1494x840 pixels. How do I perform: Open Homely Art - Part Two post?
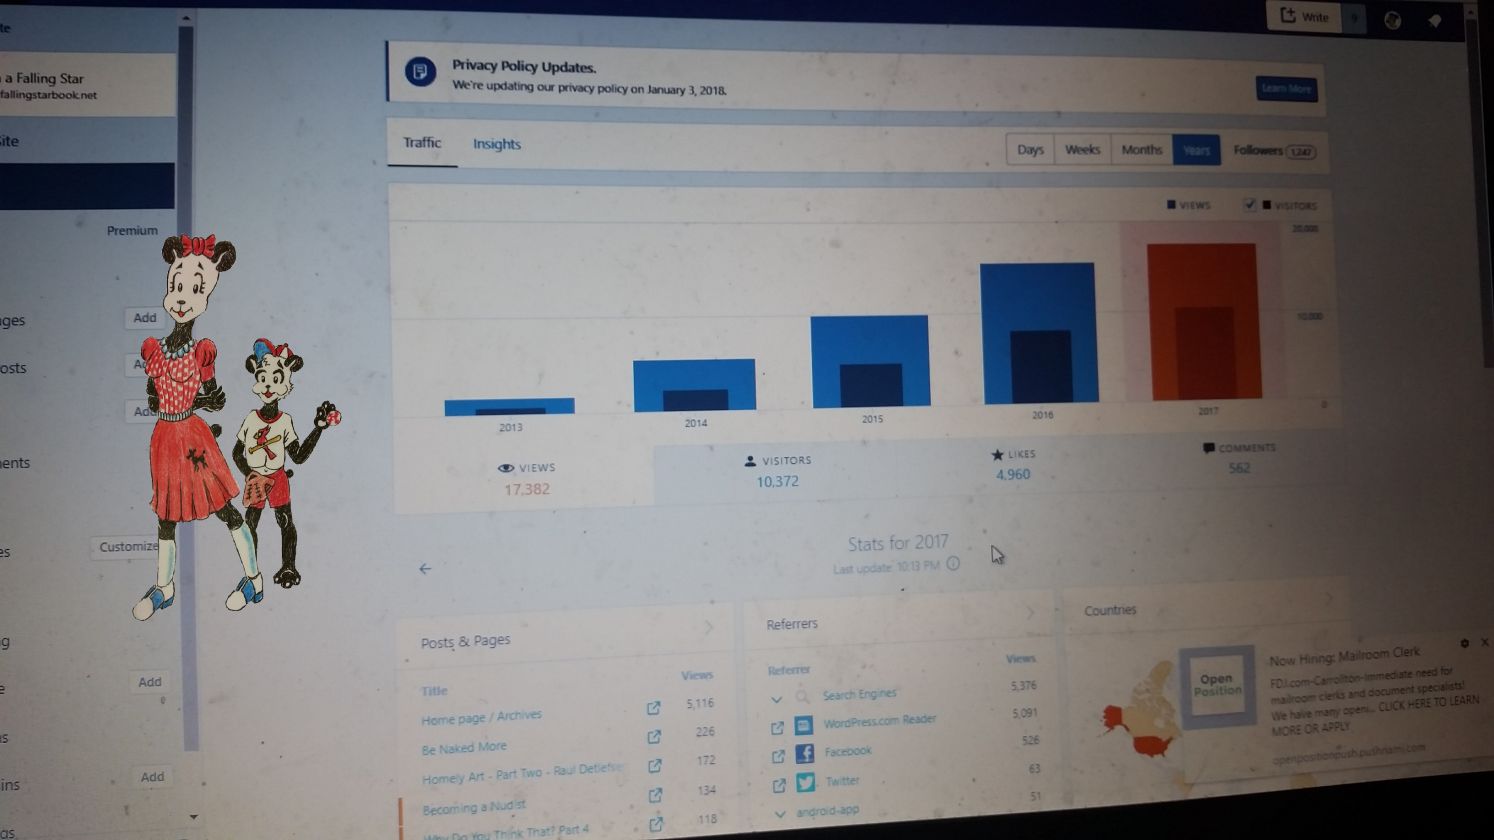tap(522, 774)
